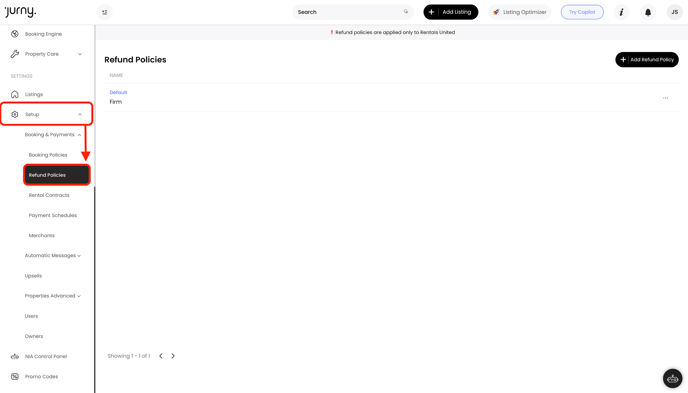The width and height of the screenshot is (688, 393).
Task: Open the JS user avatar menu
Action: tap(674, 12)
